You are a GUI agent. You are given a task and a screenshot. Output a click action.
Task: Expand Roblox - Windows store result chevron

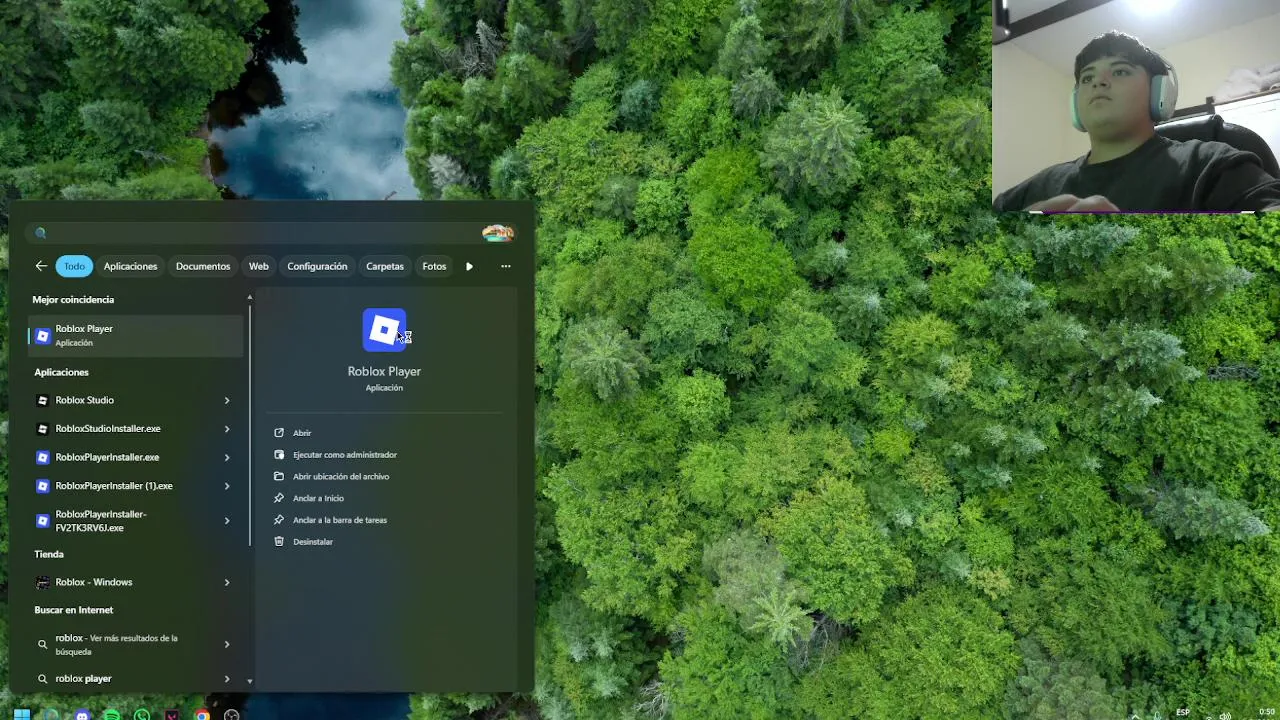(227, 582)
